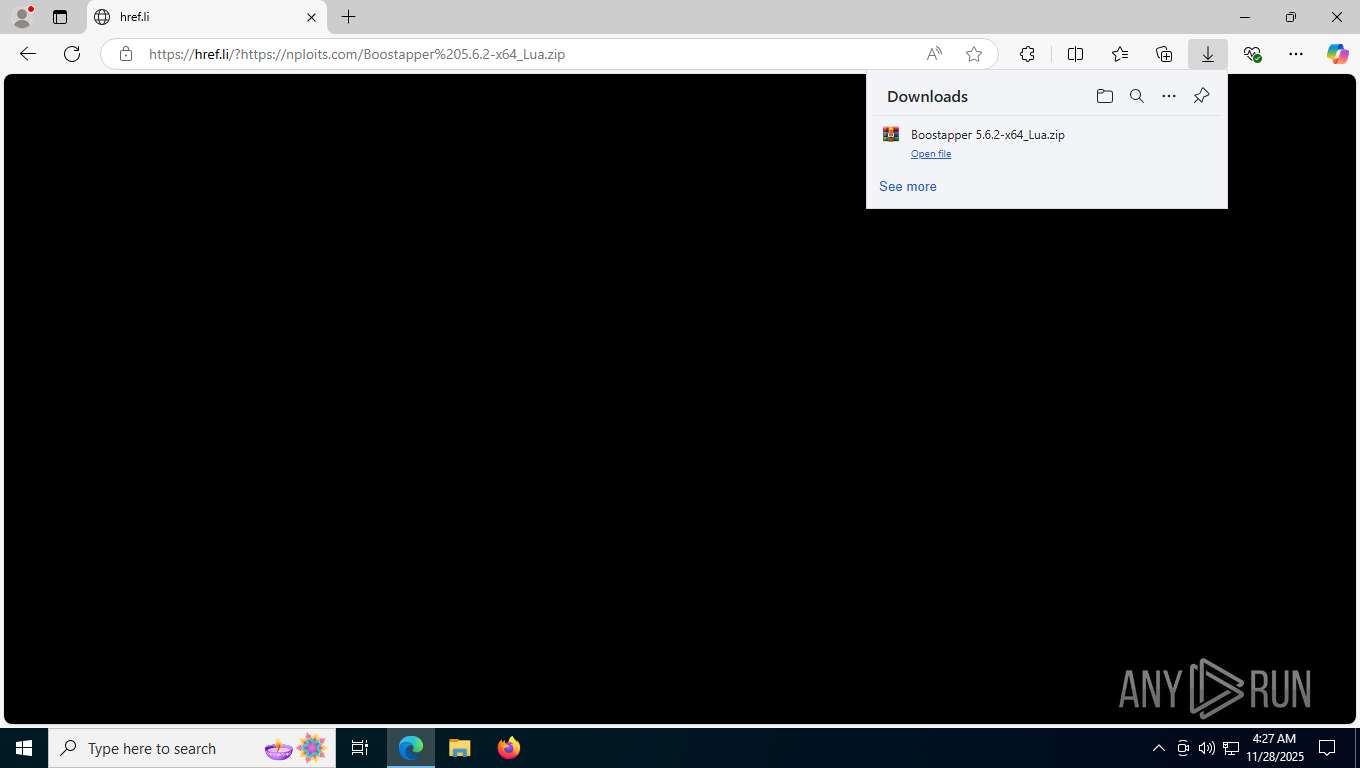Toggle Split screen view
Screen dimensions: 1360x768
click(1075, 54)
